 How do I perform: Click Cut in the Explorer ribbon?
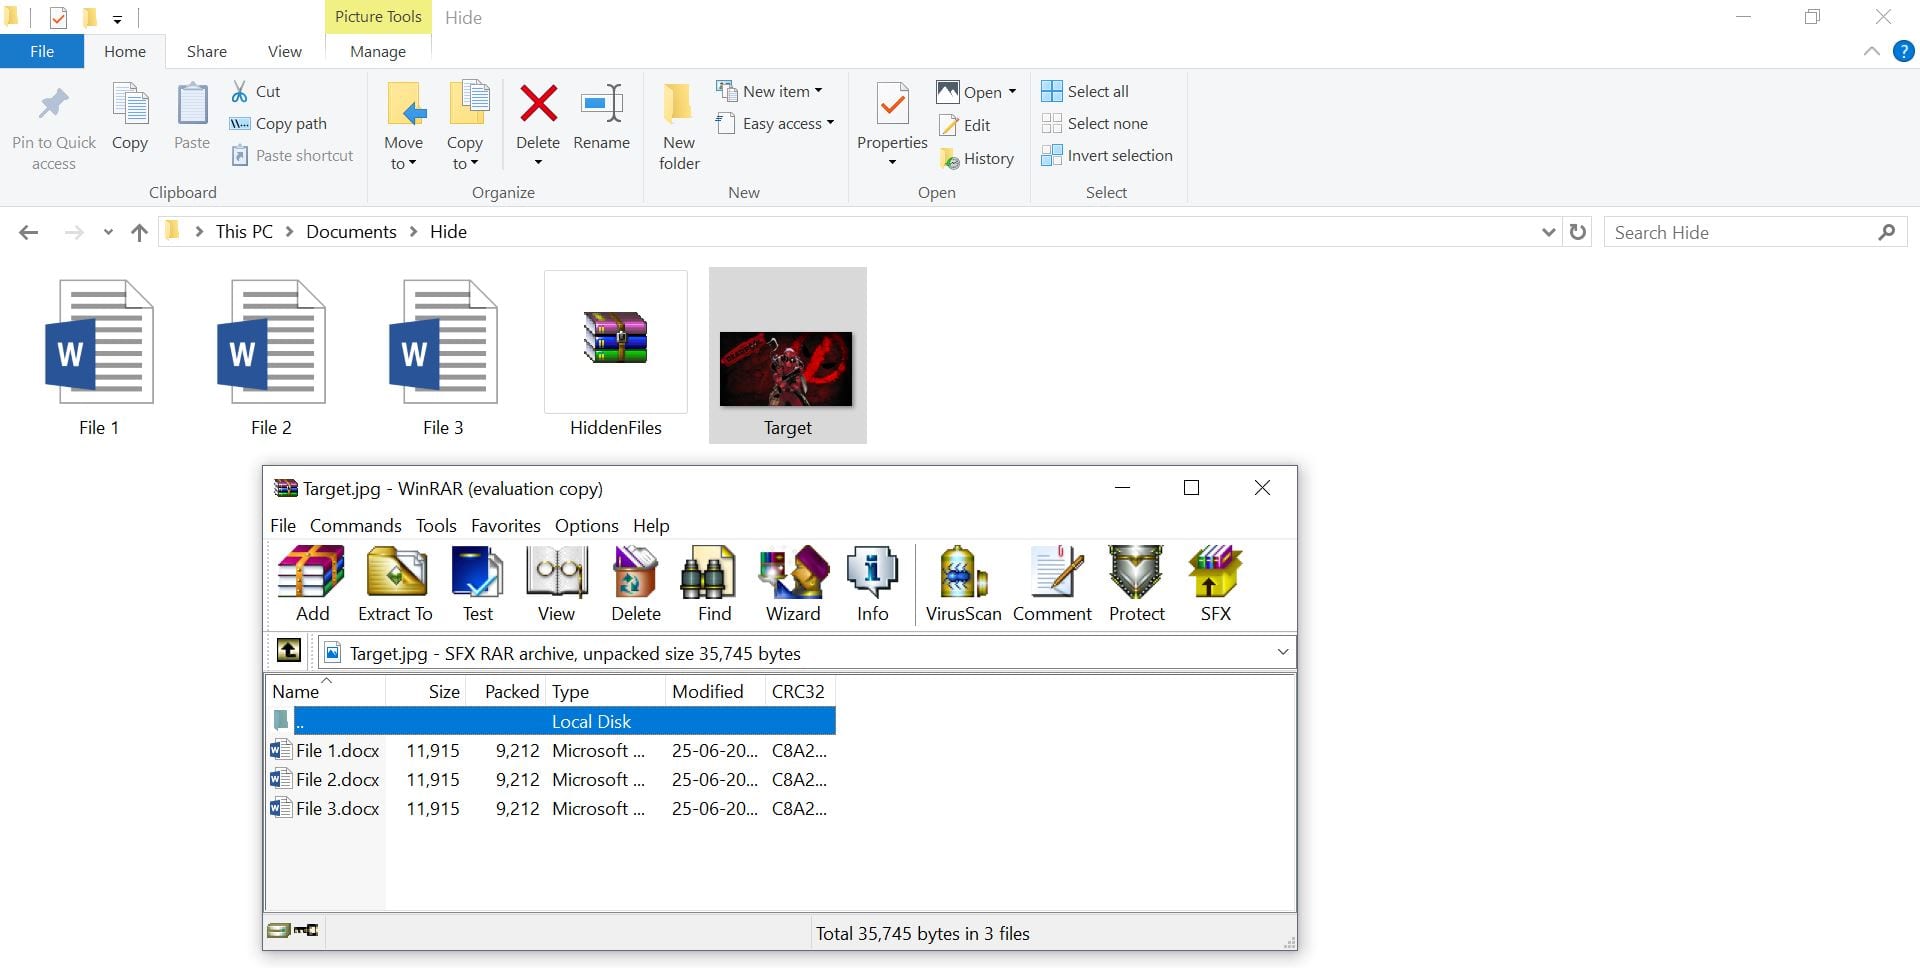[256, 91]
